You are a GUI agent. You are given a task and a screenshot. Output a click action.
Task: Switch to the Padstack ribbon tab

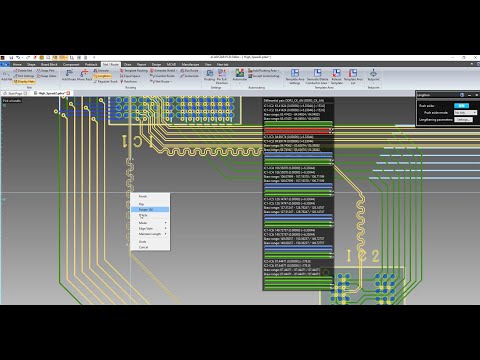click(x=91, y=64)
